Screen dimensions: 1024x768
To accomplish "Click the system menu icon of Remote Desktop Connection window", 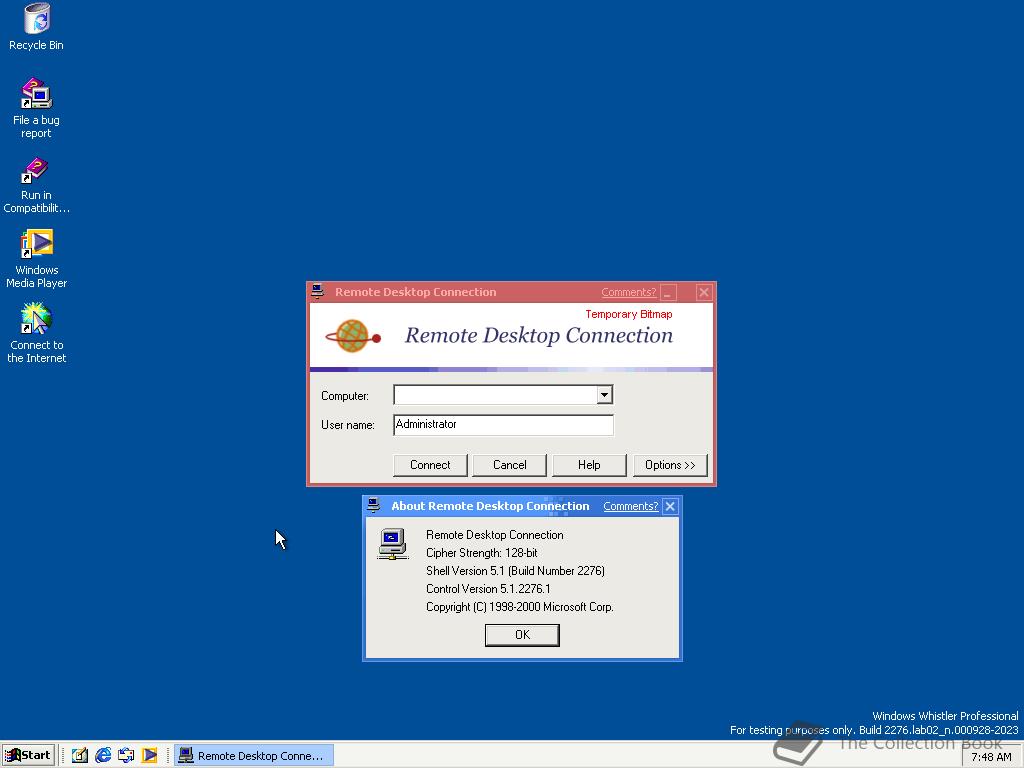I will click(x=317, y=291).
